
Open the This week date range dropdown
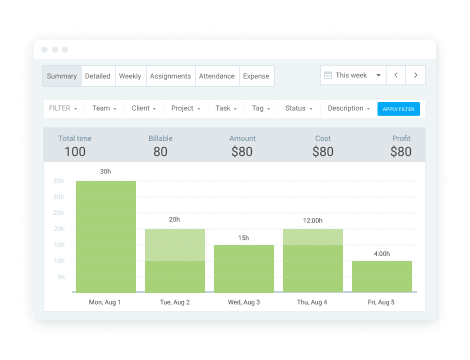(x=353, y=75)
